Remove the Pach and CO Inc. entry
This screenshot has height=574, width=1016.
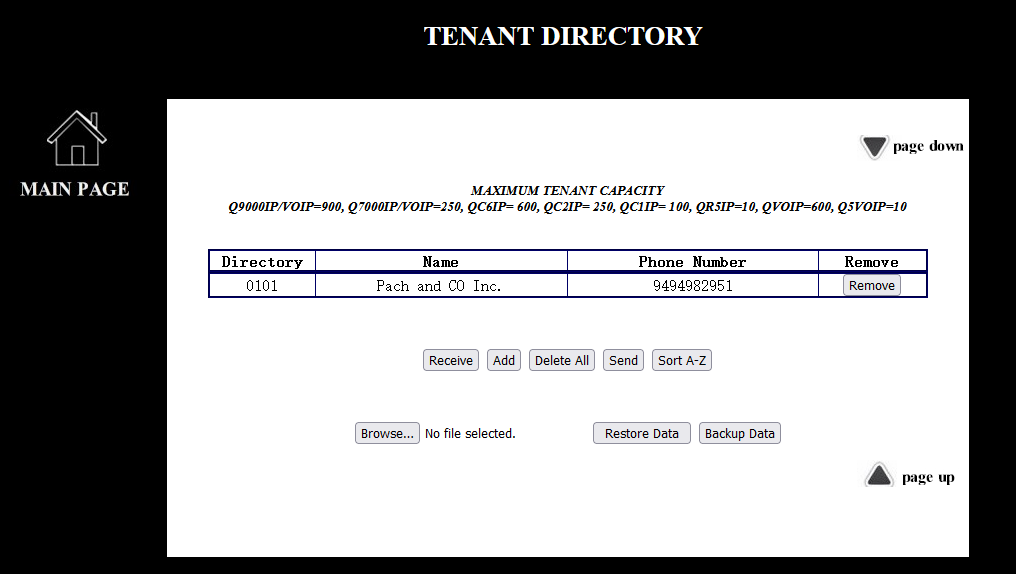871,285
